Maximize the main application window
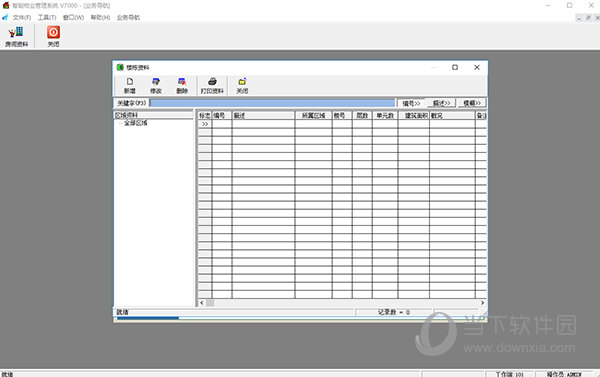Screen dimensions: 600x377 (569, 5)
